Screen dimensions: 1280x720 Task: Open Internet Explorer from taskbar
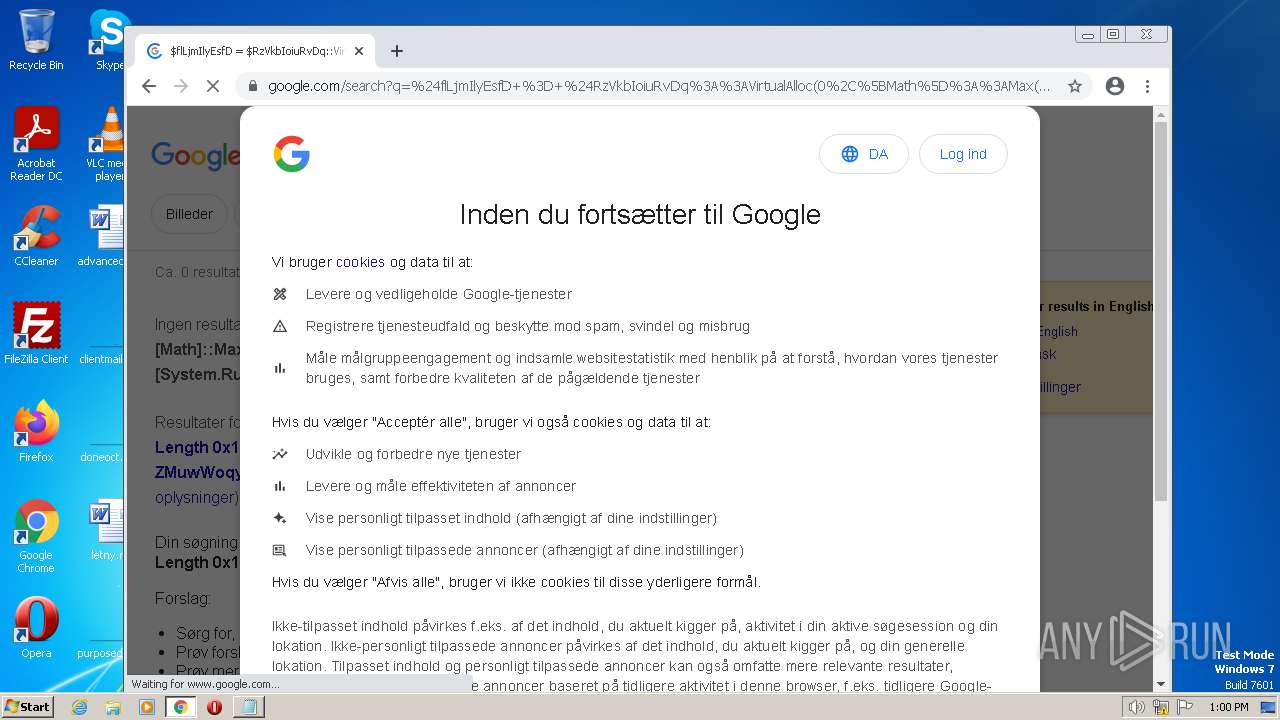click(x=80, y=706)
